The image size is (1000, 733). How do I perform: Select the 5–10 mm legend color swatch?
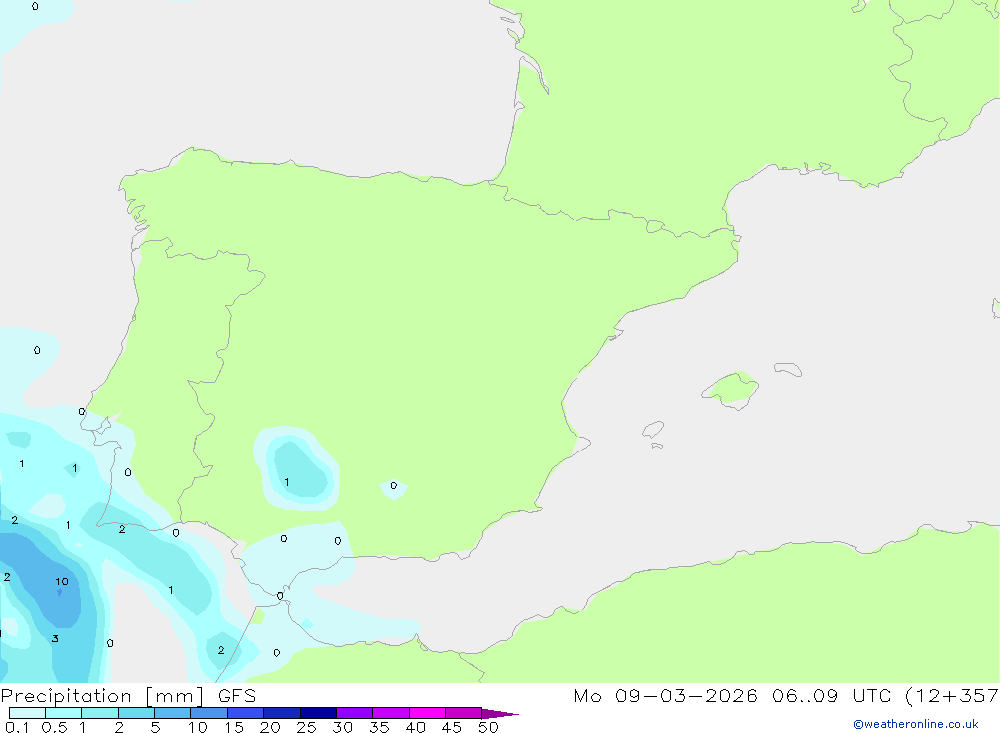pyautogui.click(x=173, y=713)
